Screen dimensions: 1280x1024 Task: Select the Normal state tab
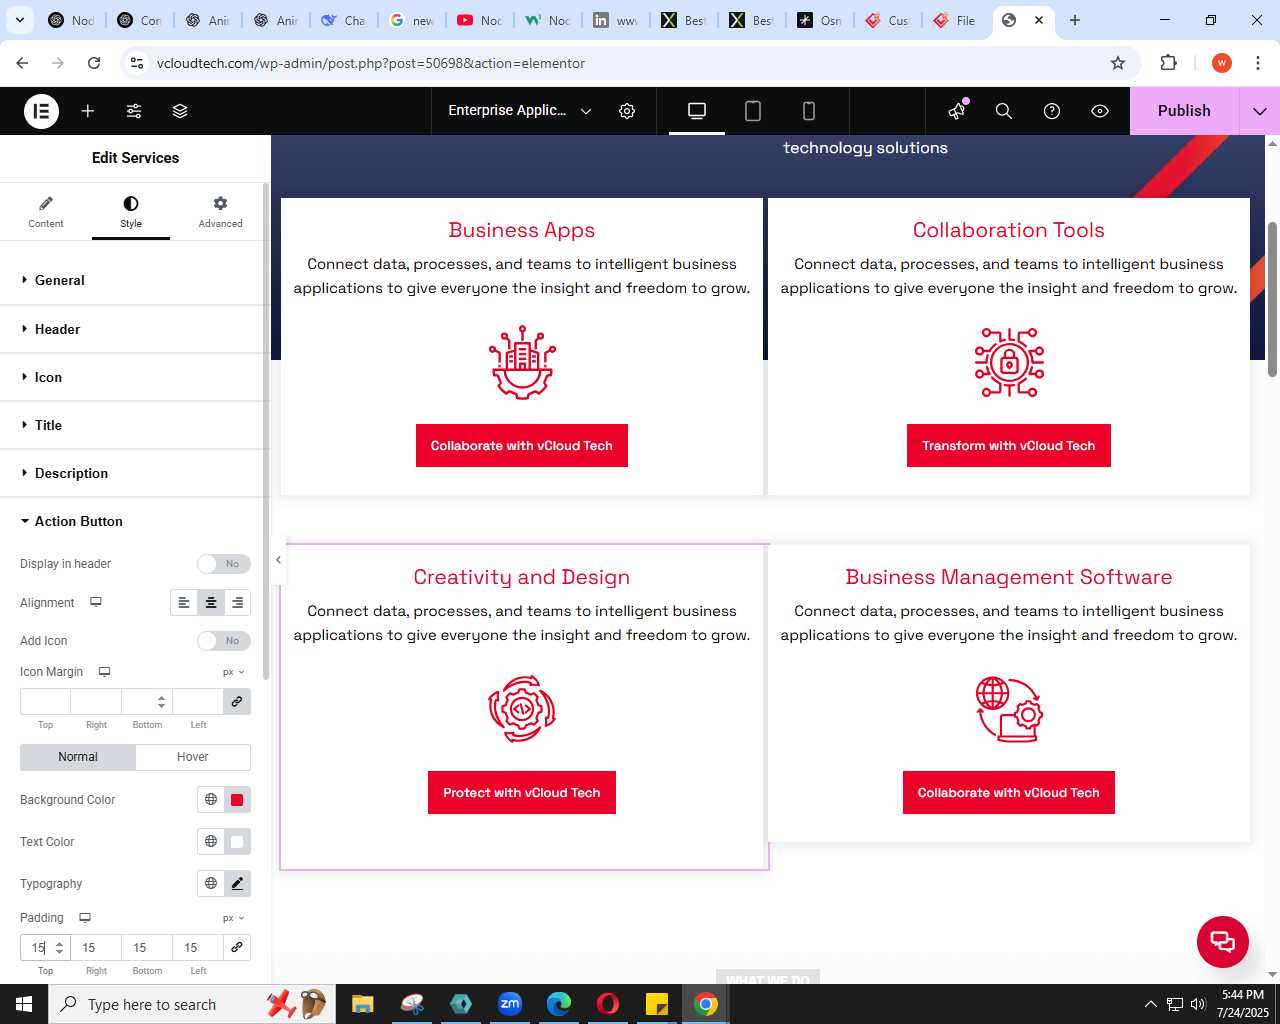coord(78,757)
